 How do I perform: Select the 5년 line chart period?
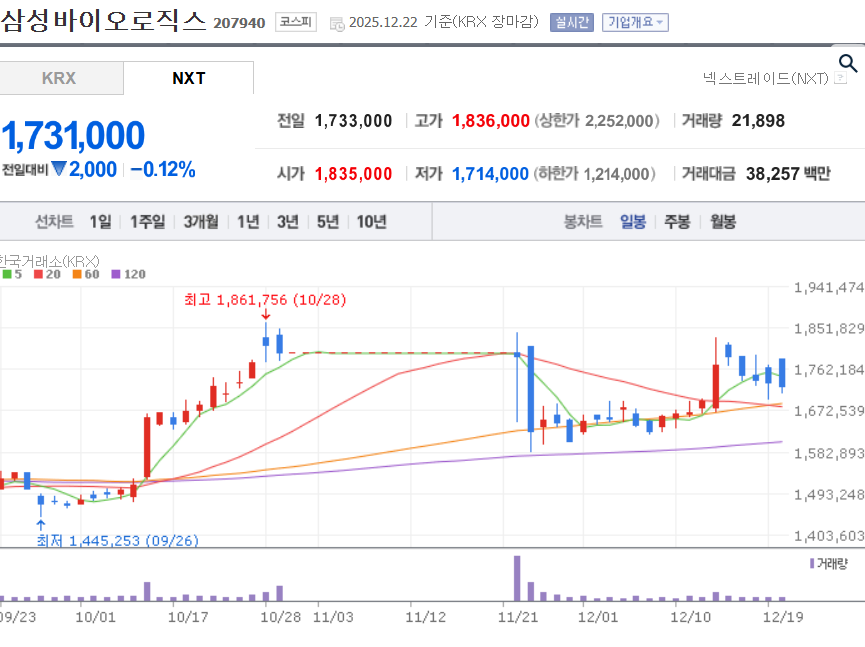coord(328,222)
